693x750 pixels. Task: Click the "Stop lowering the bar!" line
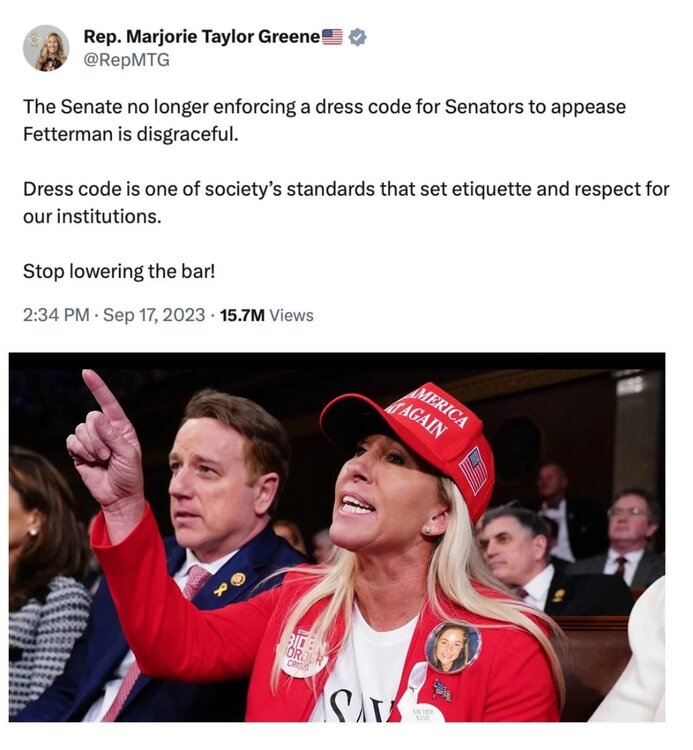(118, 271)
